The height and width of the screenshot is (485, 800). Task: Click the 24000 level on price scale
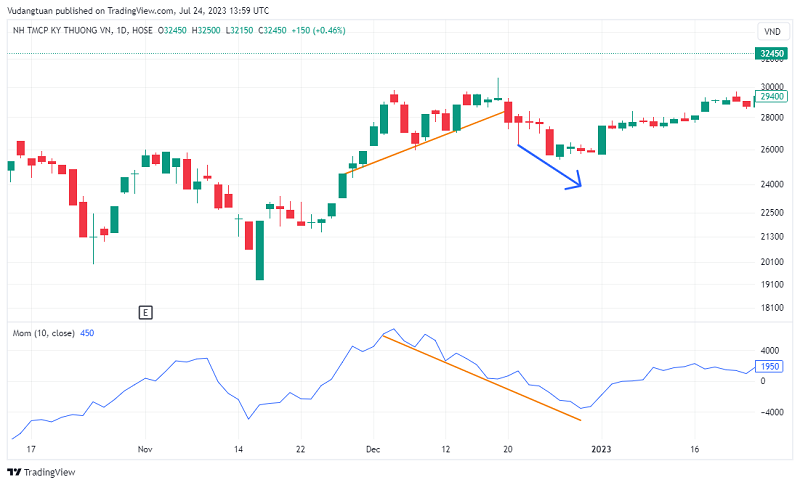pyautogui.click(x=771, y=185)
